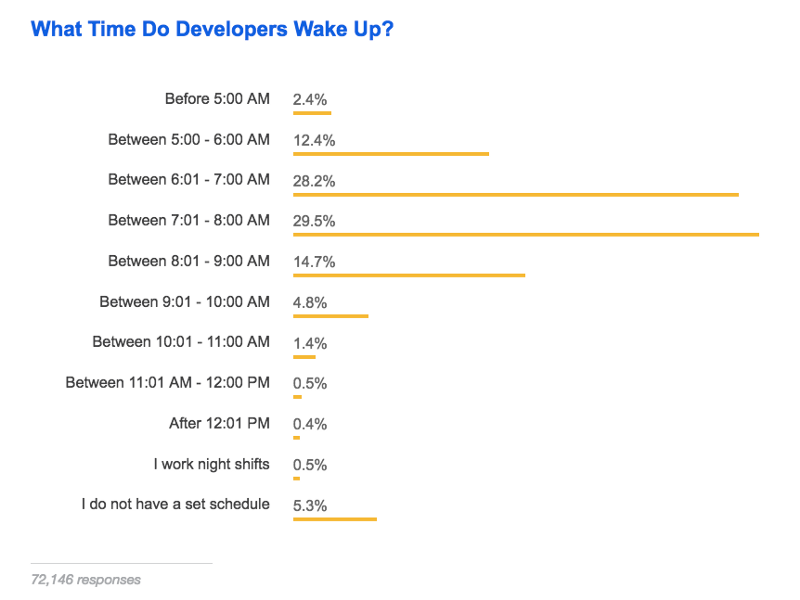
Task: Click the 'Before 5:00 AM' label
Action: tap(217, 99)
